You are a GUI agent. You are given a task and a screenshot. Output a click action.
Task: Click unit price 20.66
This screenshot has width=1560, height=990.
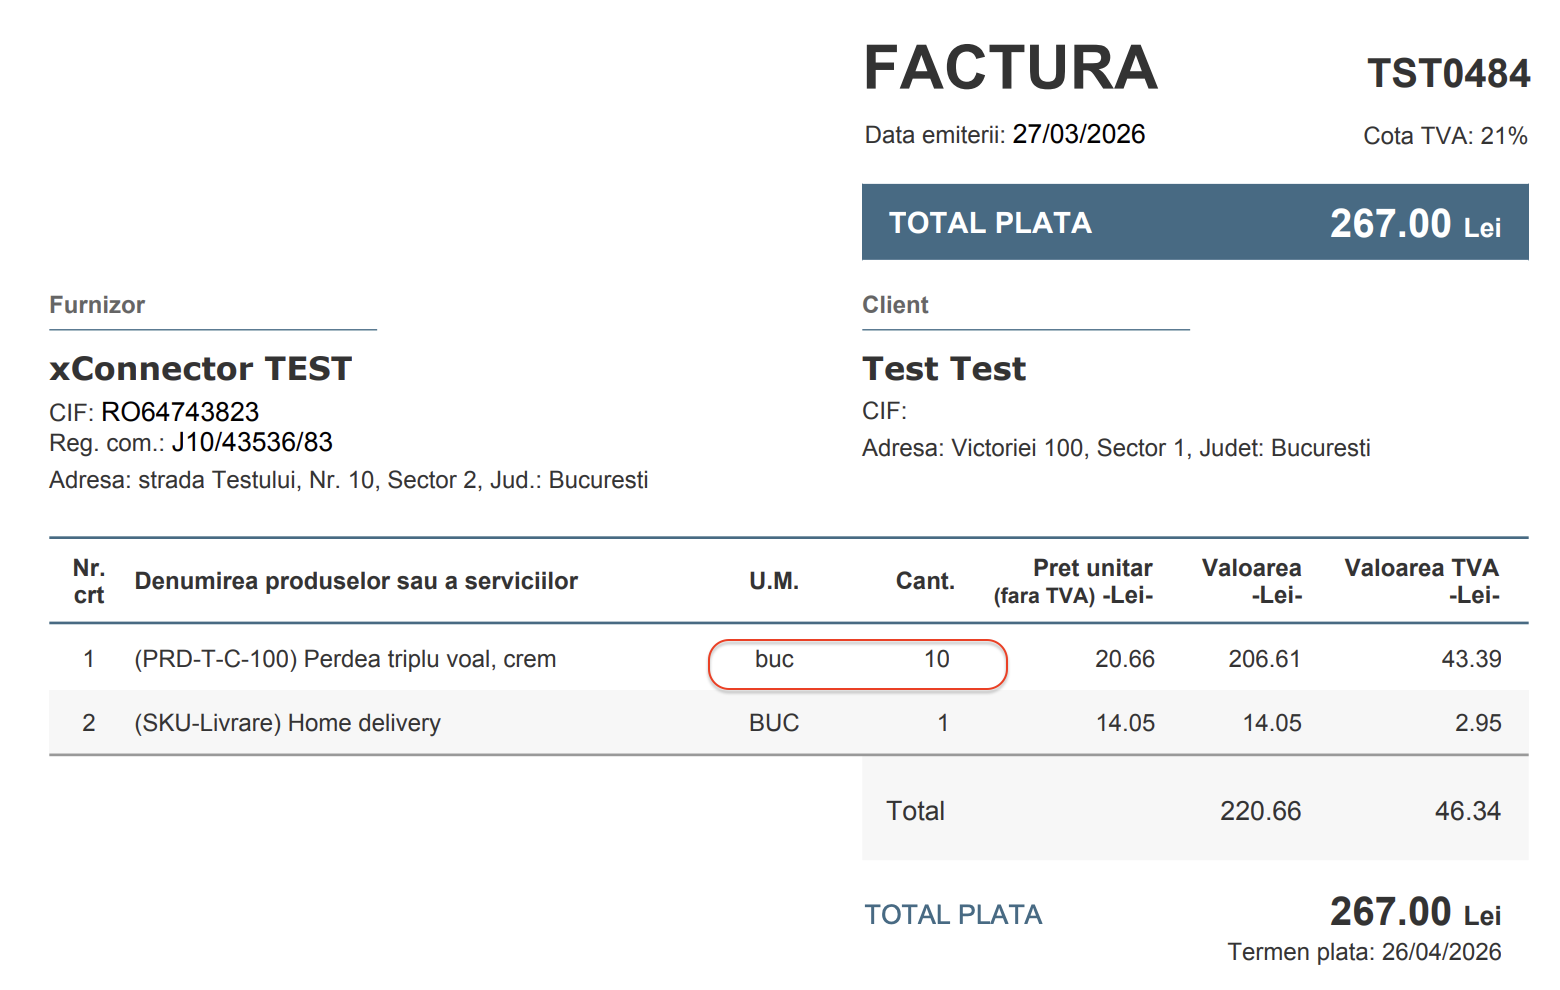coord(1124,659)
